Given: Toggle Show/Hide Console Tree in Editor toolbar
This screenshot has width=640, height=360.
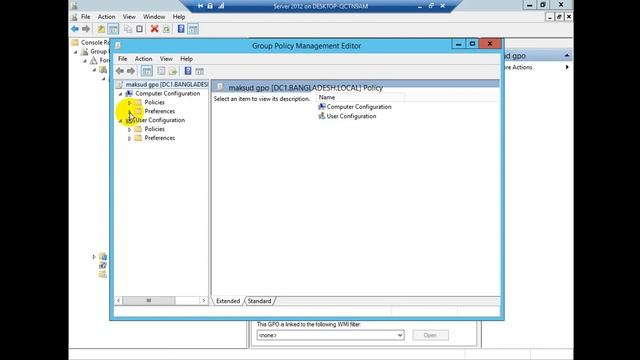Looking at the screenshot, I should tap(147, 71).
